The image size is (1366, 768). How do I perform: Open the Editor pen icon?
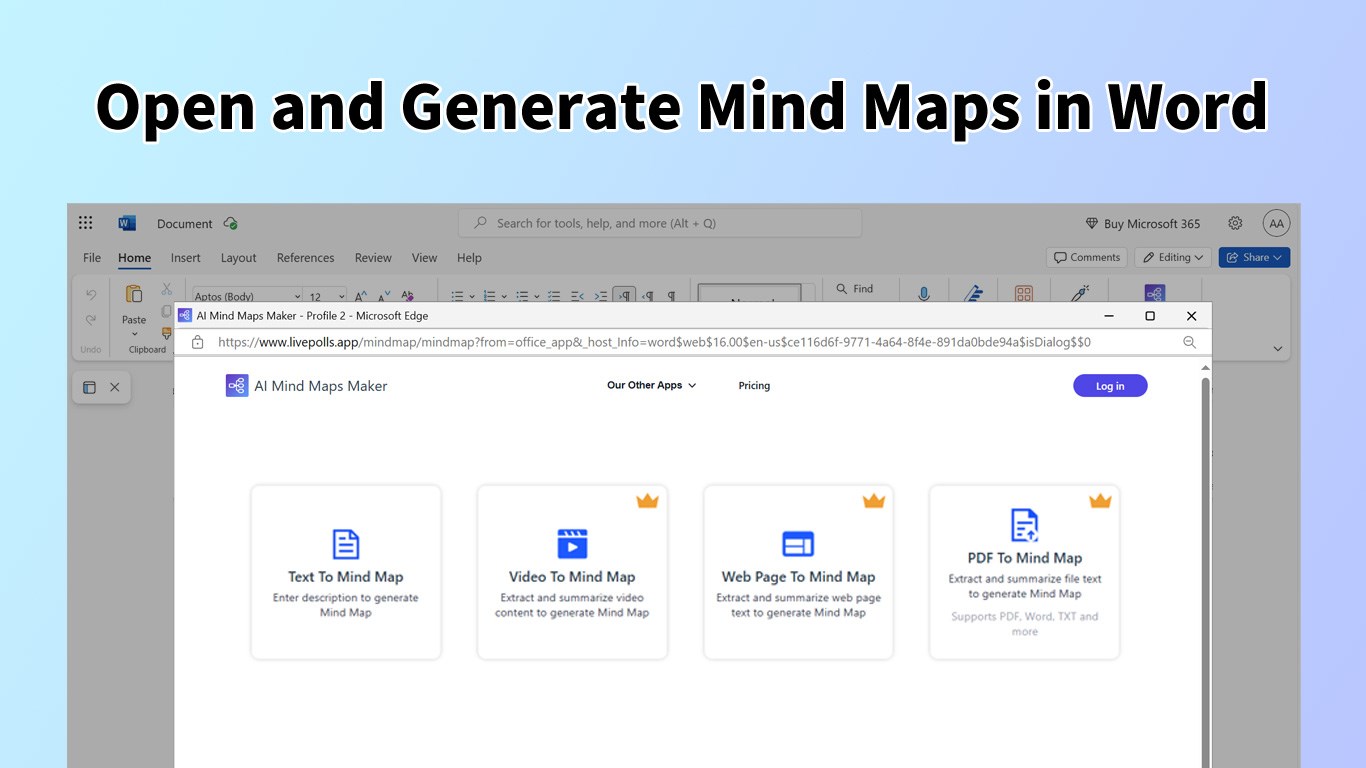(974, 293)
